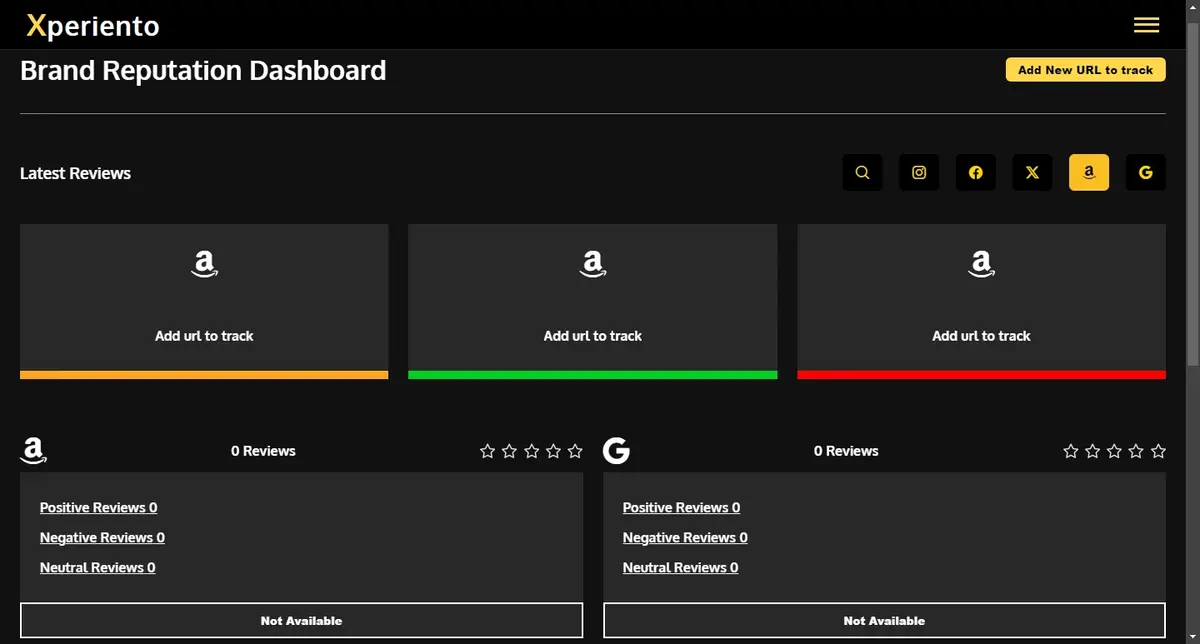This screenshot has height=644, width=1200.
Task: Click the Xperiento logo
Action: coord(92,26)
